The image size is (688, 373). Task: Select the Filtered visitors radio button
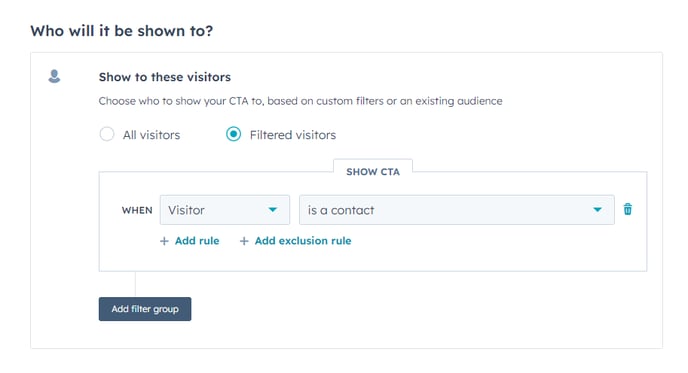point(233,134)
